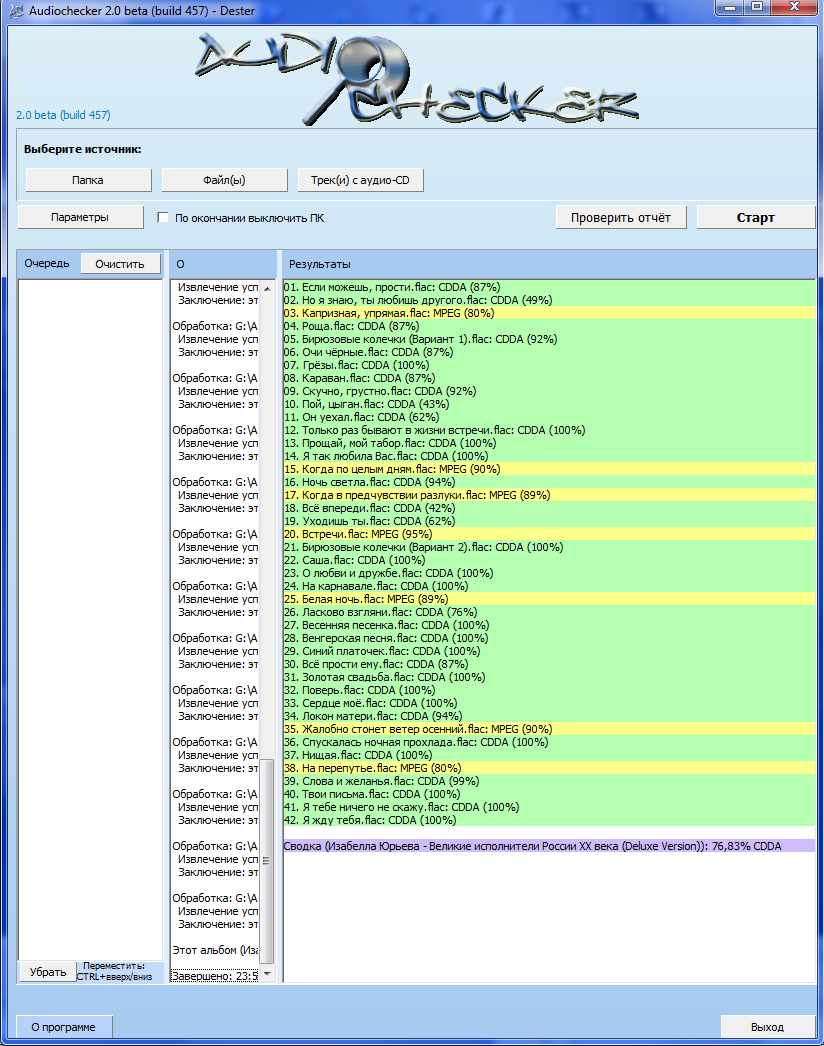Click the Очередь panel header label
Image resolution: width=824 pixels, height=1046 pixels.
(47, 264)
